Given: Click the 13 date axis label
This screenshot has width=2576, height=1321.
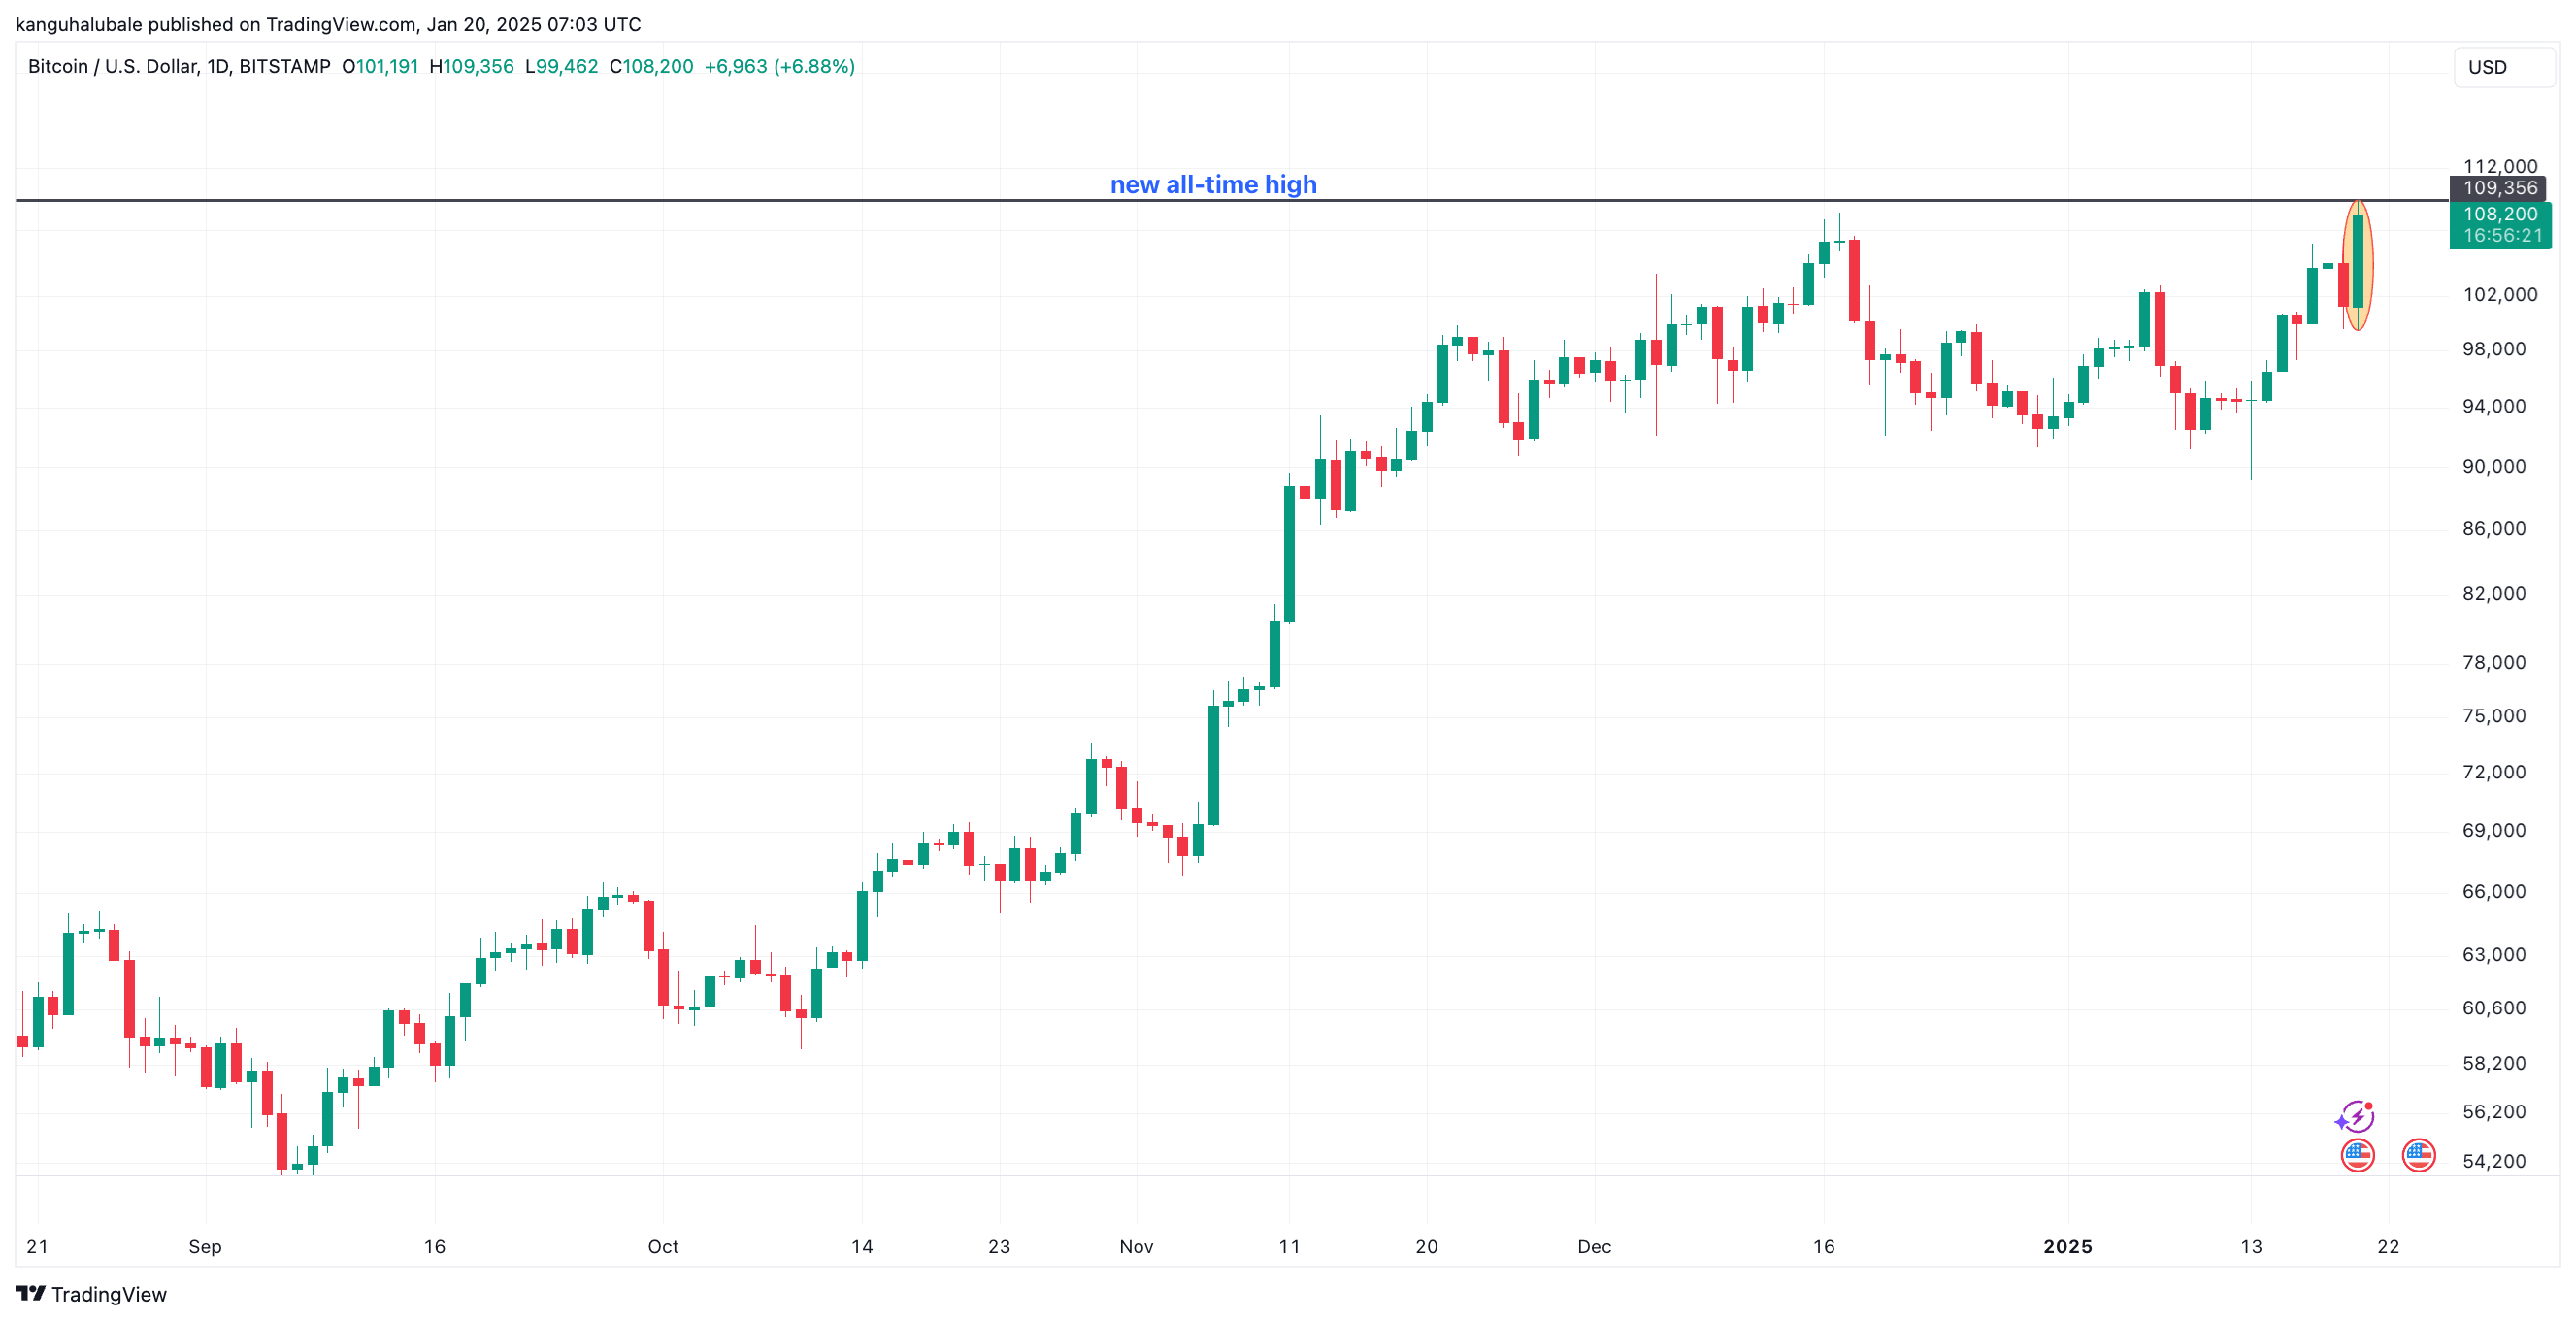Looking at the screenshot, I should coord(2250,1246).
